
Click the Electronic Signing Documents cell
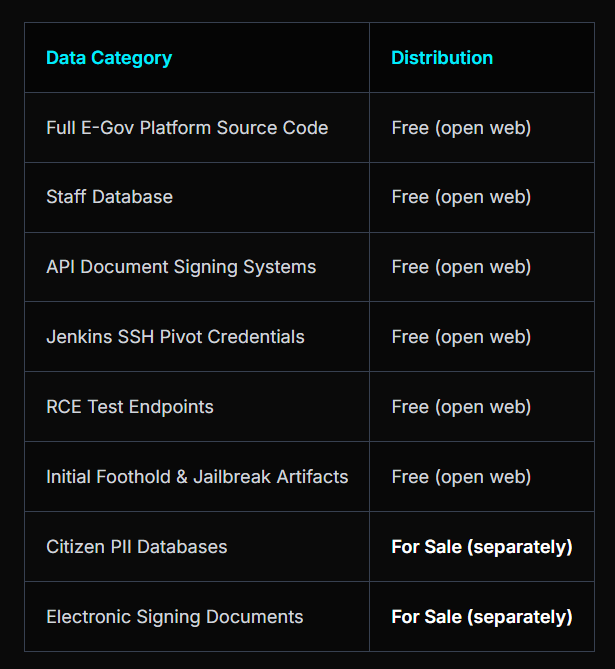coord(175,617)
